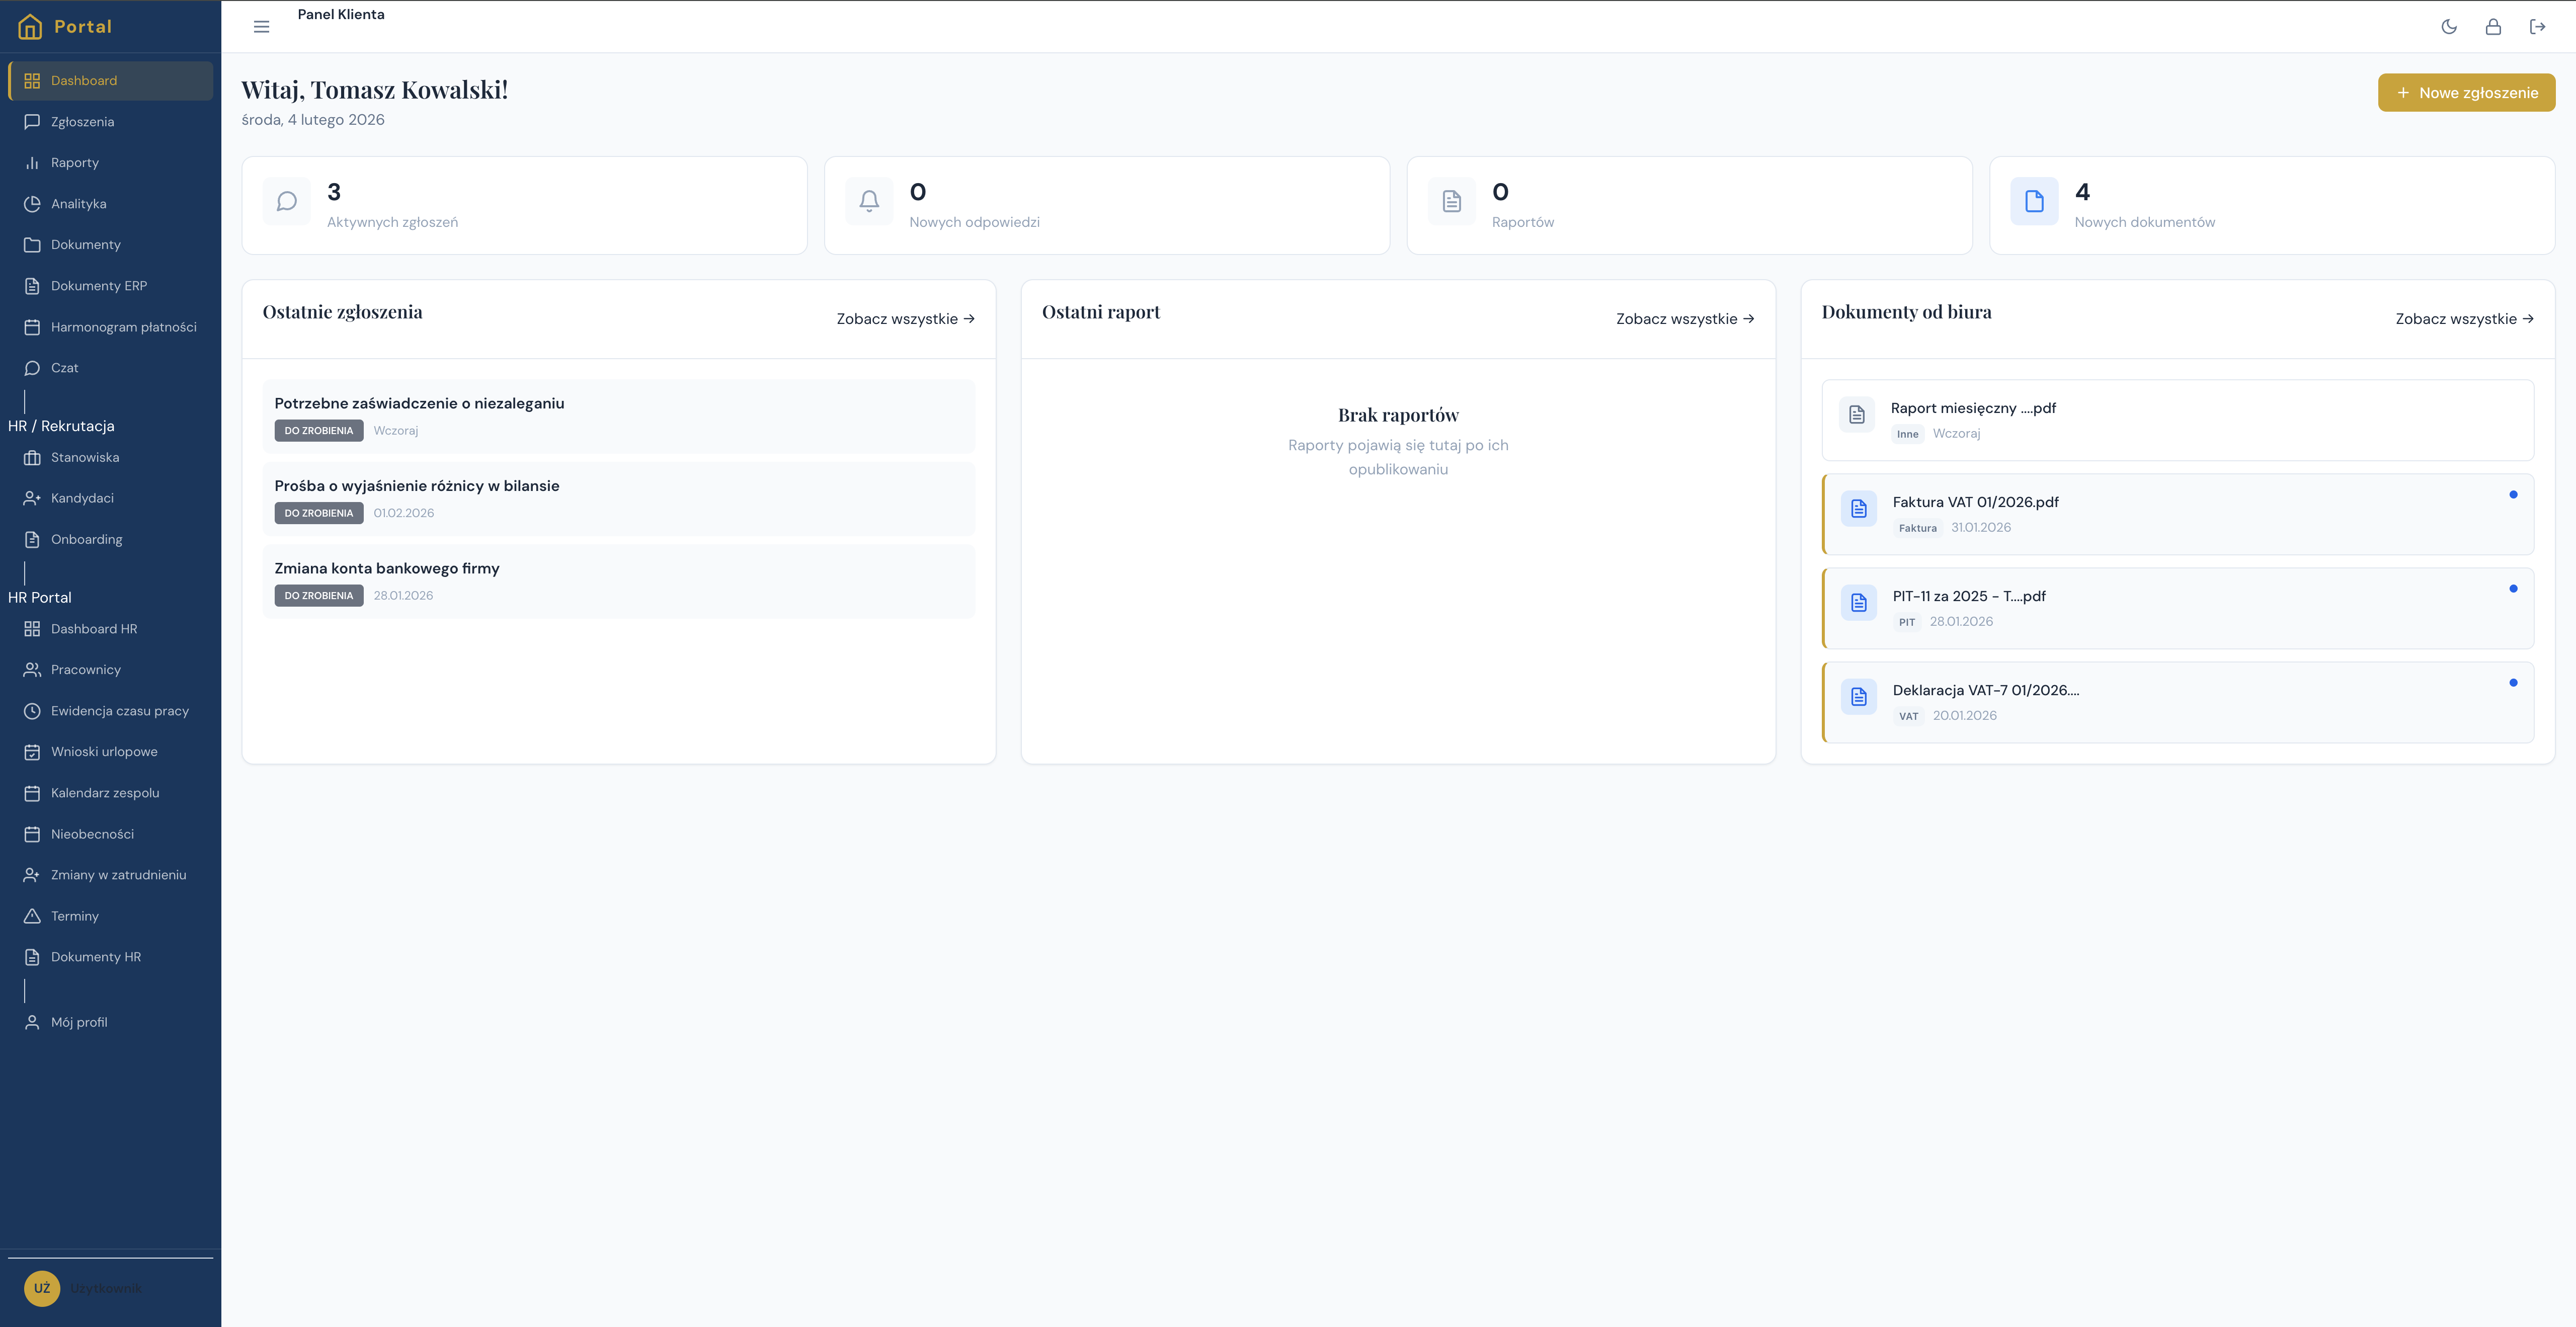
Task: Click the user avatar at the bottom left
Action: click(43, 1288)
